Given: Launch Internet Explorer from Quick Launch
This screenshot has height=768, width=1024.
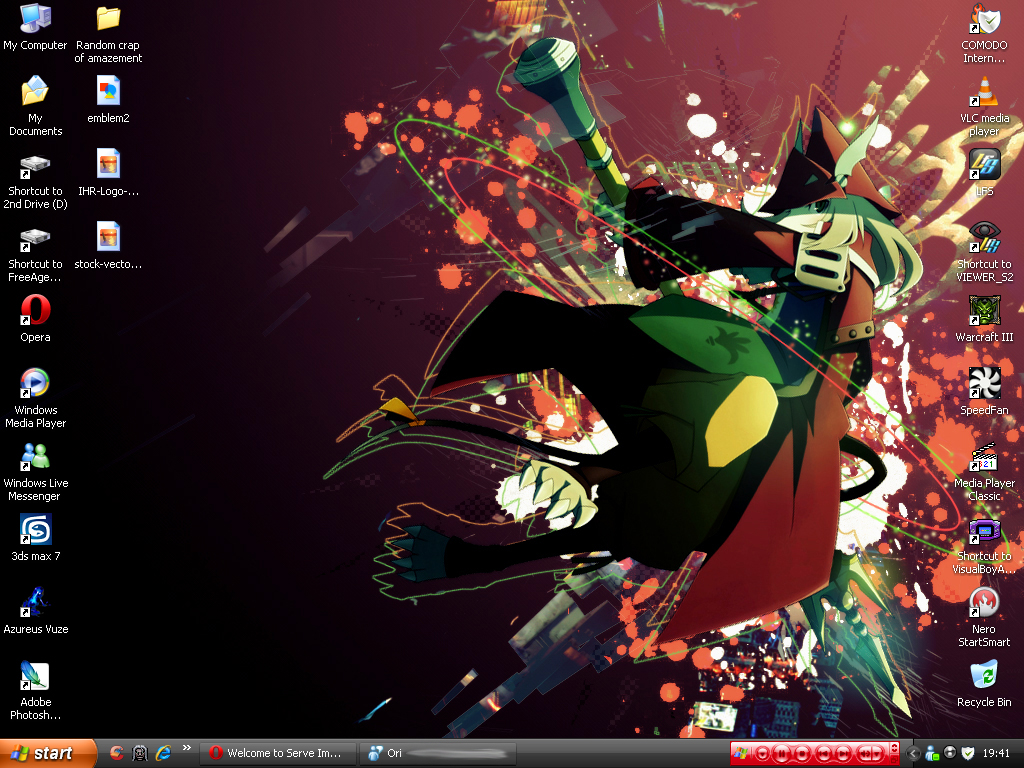Looking at the screenshot, I should [163, 753].
